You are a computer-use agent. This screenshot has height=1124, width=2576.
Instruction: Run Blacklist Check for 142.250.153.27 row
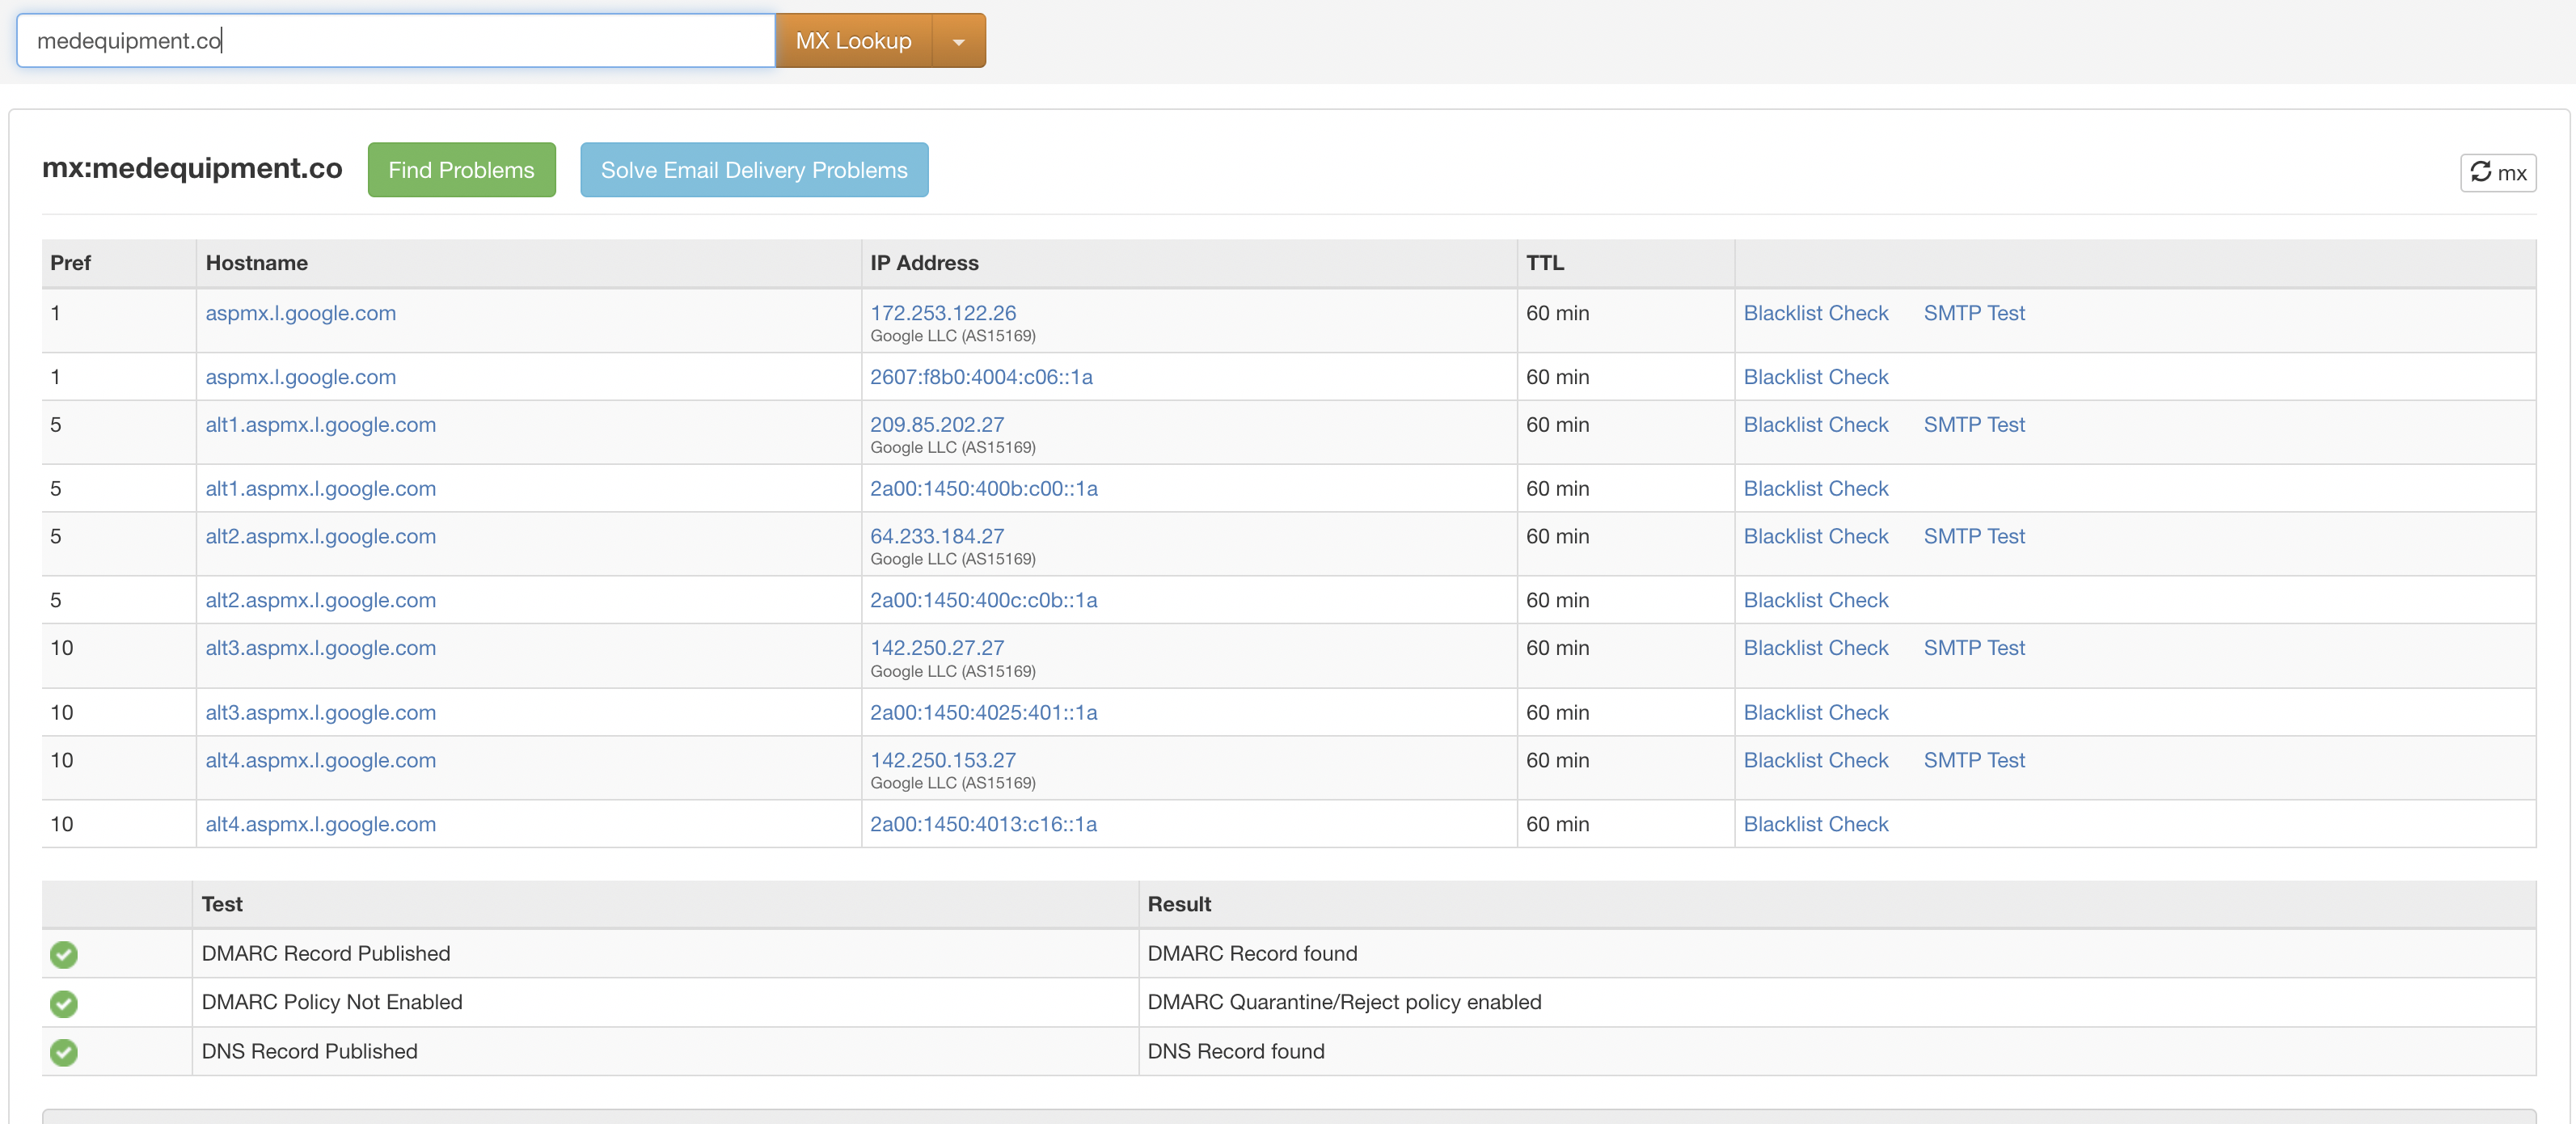click(1816, 760)
